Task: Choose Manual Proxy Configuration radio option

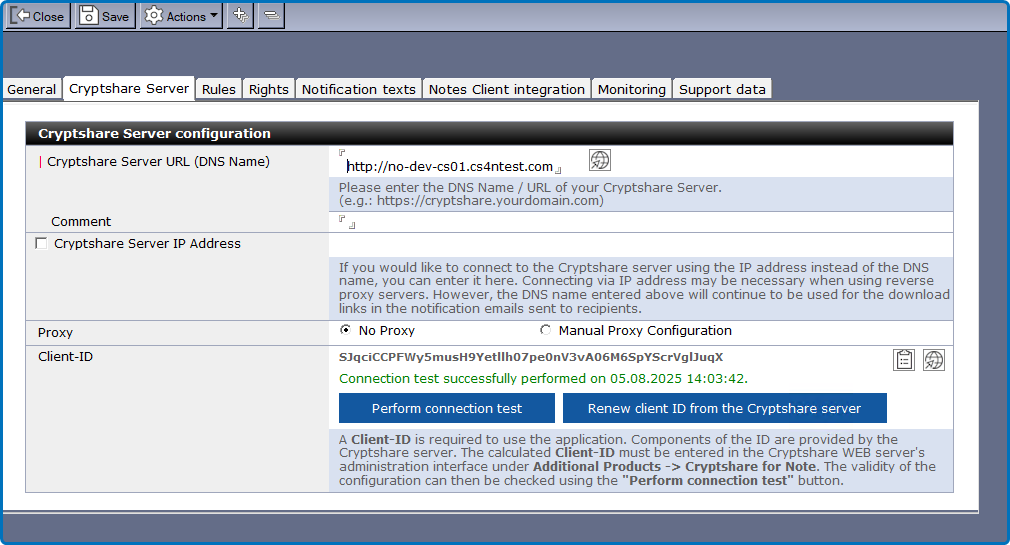Action: [x=545, y=330]
